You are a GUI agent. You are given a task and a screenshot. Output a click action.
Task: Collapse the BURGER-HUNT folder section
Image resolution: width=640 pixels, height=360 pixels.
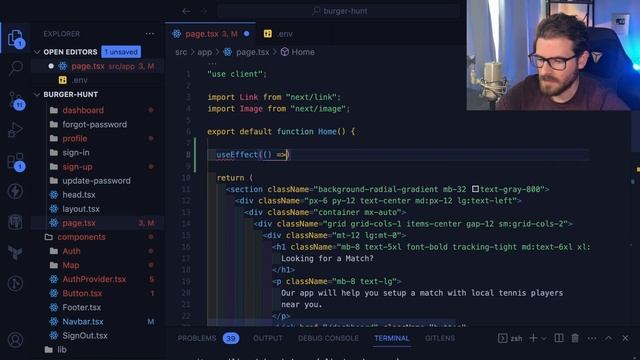[37, 94]
